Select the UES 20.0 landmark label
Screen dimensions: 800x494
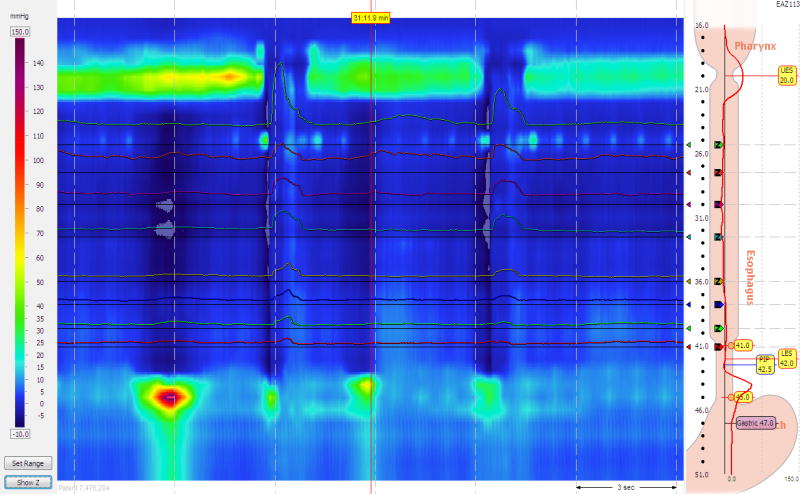786,75
